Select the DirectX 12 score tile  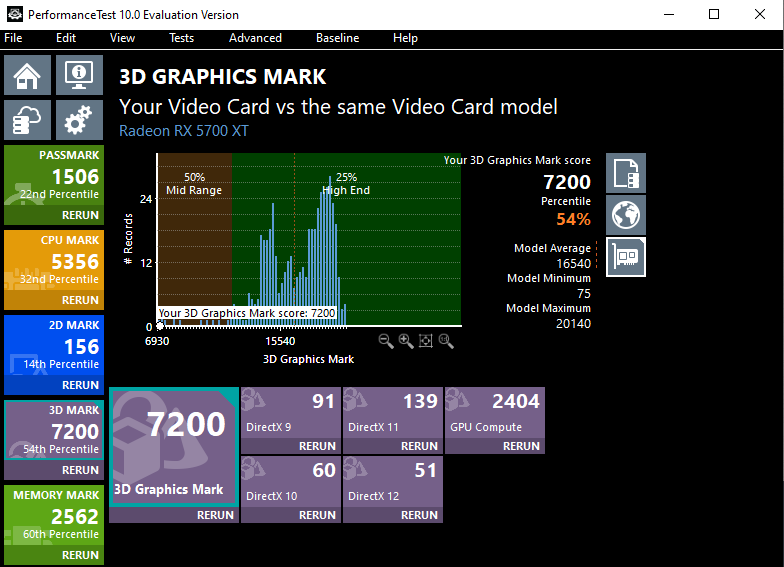pyautogui.click(x=393, y=482)
